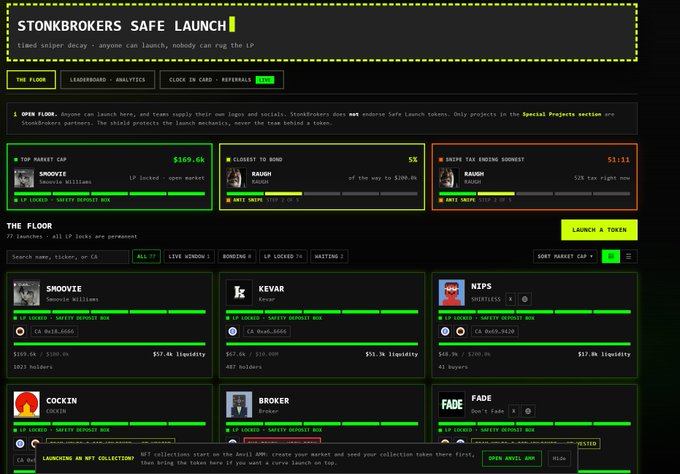
Task: Open the X social link on NIPS card
Action: (510, 299)
